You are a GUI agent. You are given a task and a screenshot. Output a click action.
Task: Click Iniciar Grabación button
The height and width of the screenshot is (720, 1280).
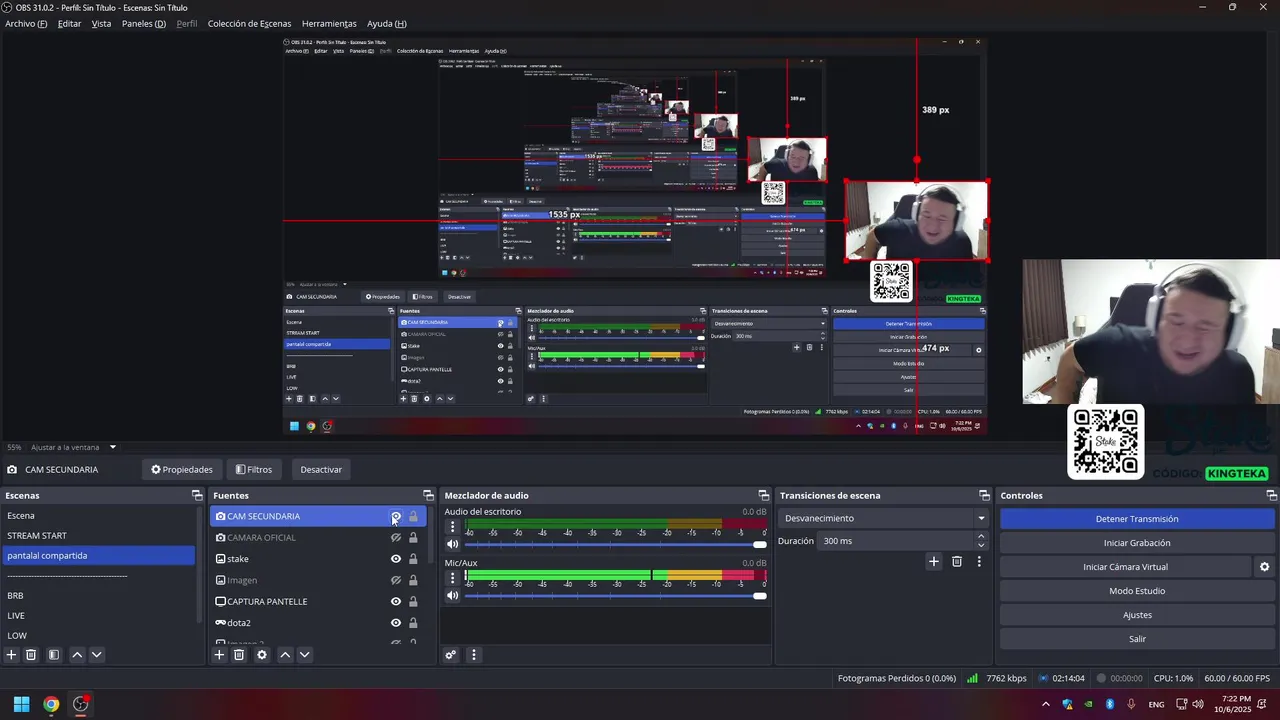click(1137, 543)
